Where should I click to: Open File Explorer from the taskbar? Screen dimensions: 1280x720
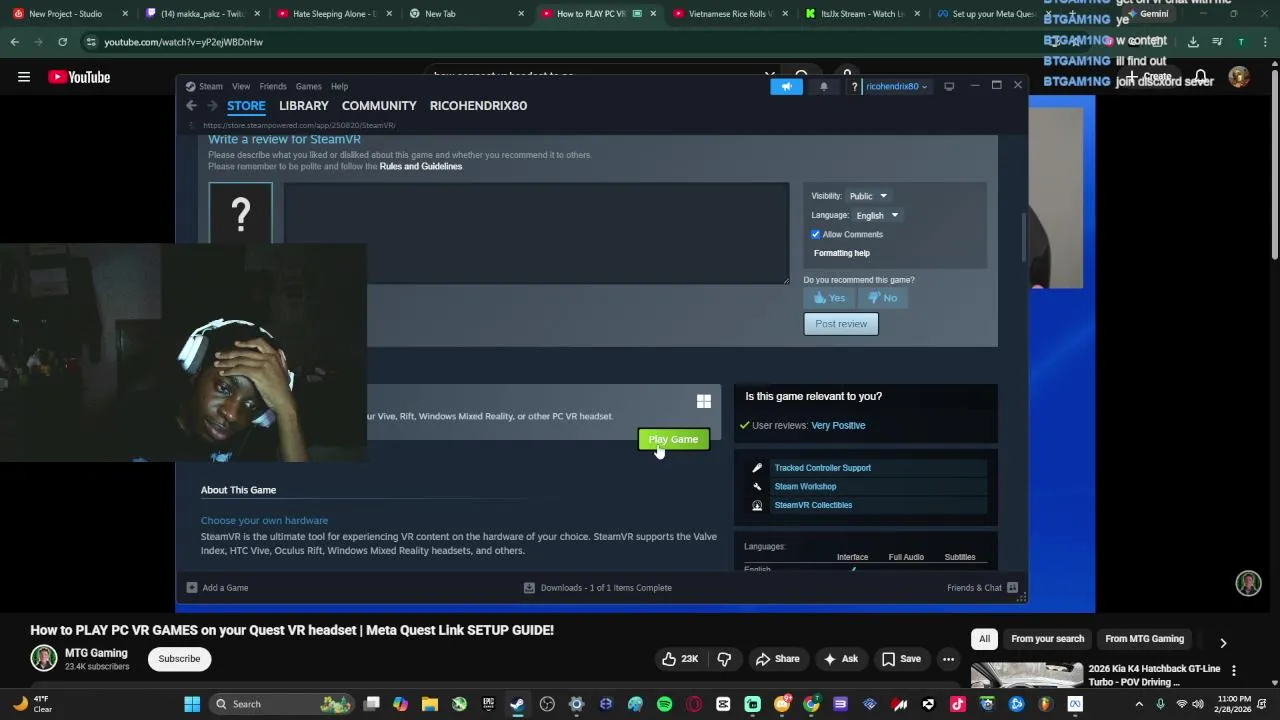429,704
